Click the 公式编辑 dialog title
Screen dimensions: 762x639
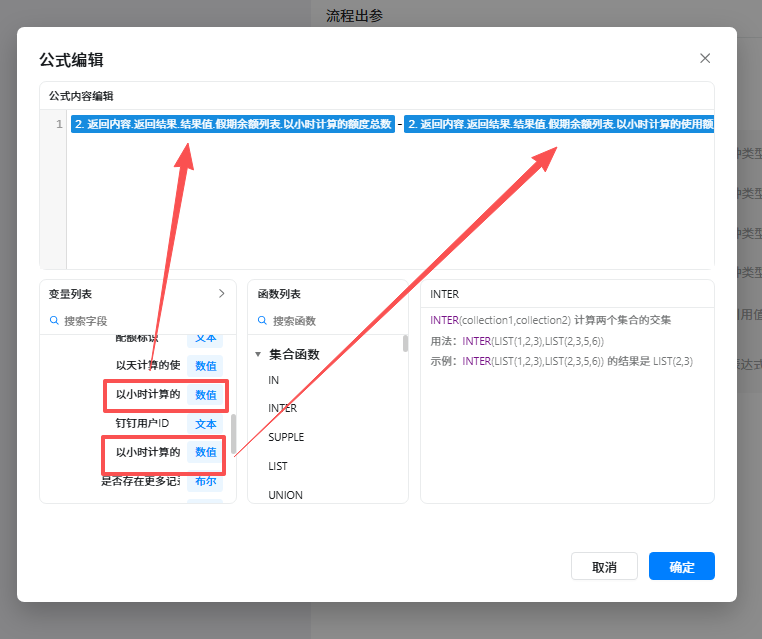71,60
